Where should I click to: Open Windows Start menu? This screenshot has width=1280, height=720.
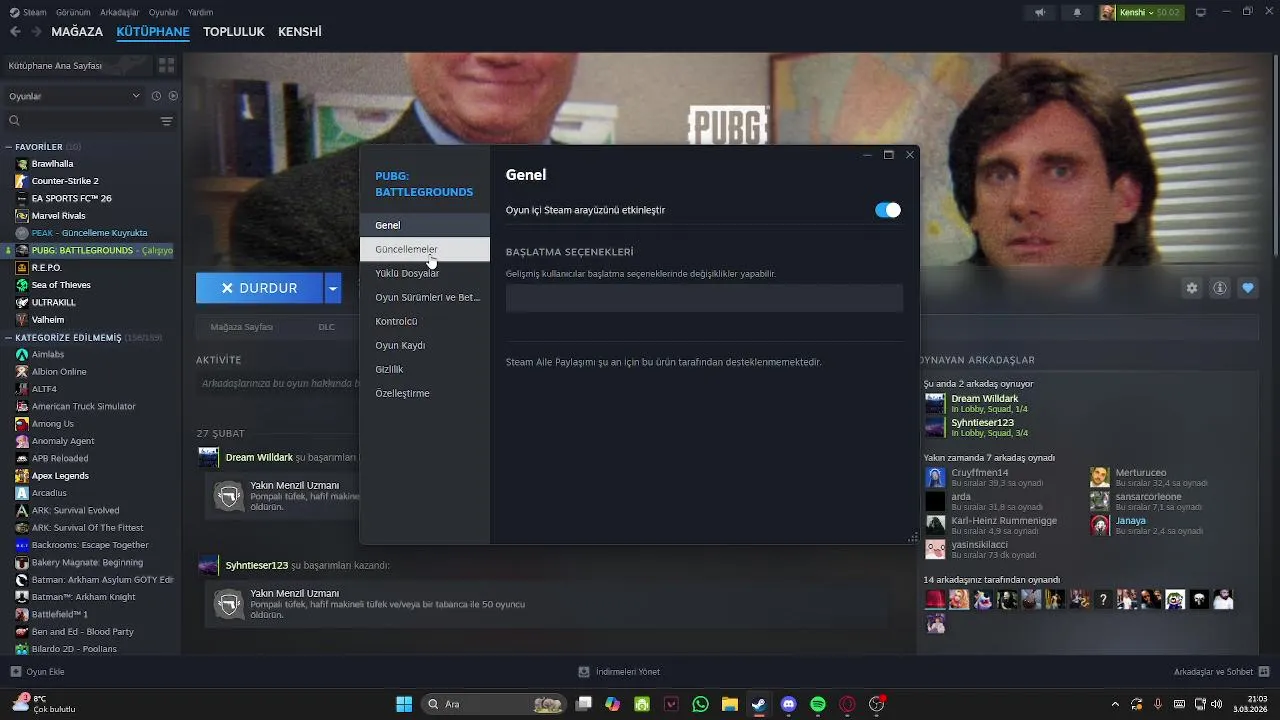404,704
